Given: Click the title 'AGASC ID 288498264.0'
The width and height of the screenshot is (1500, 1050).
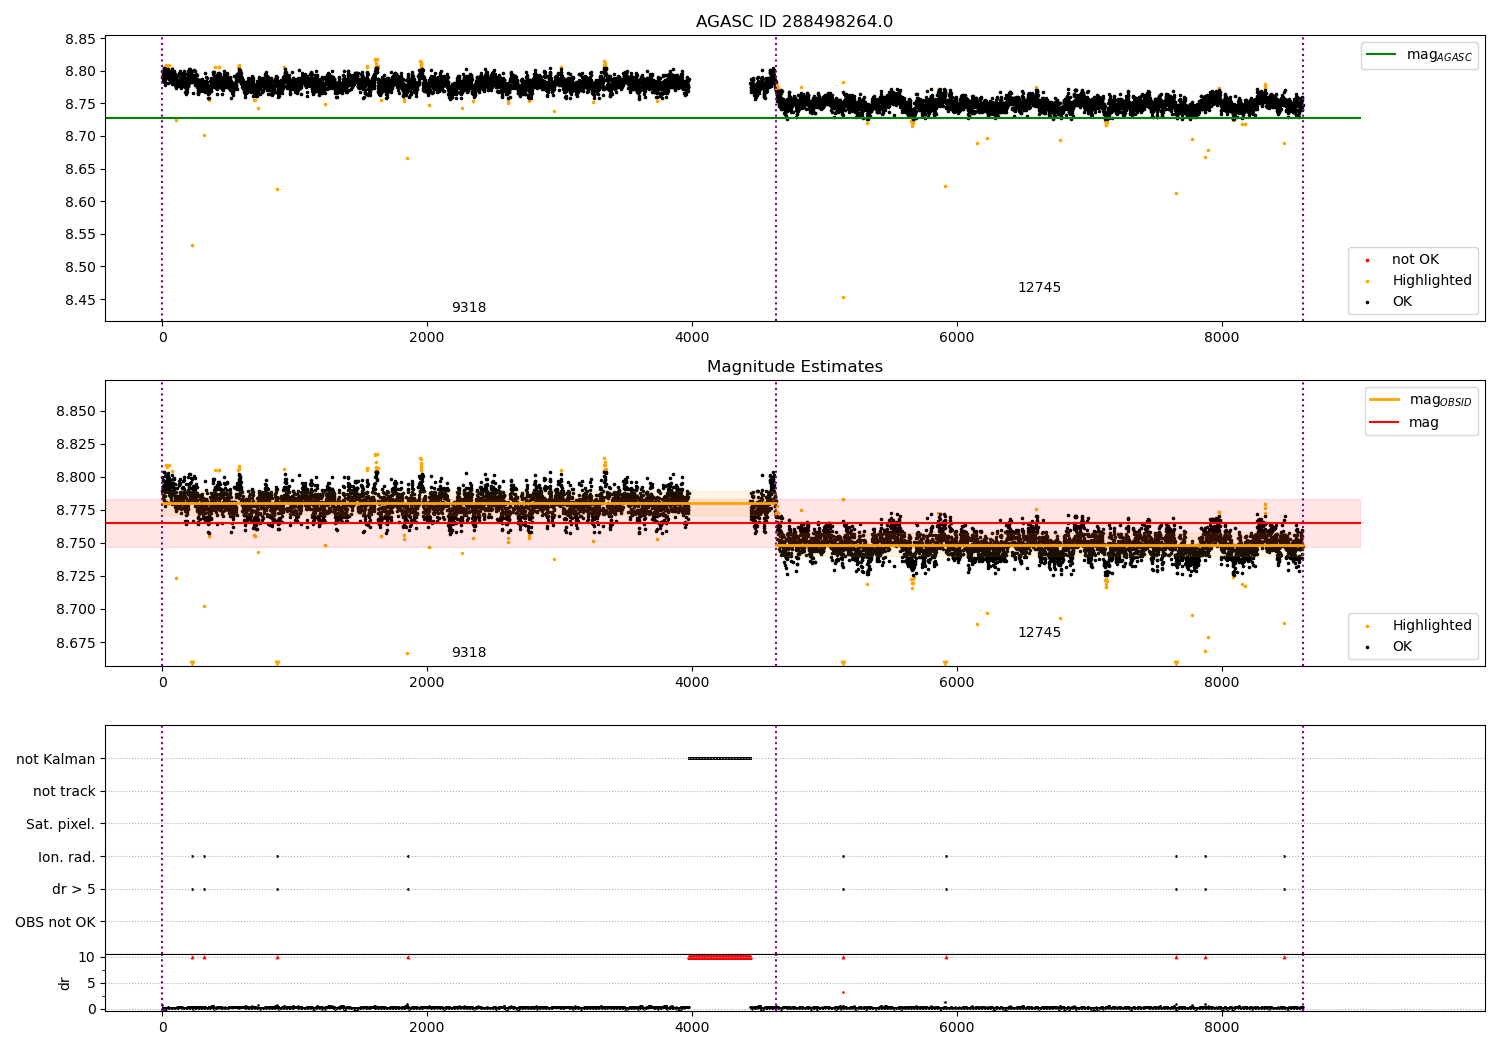Looking at the screenshot, I should tap(794, 21).
